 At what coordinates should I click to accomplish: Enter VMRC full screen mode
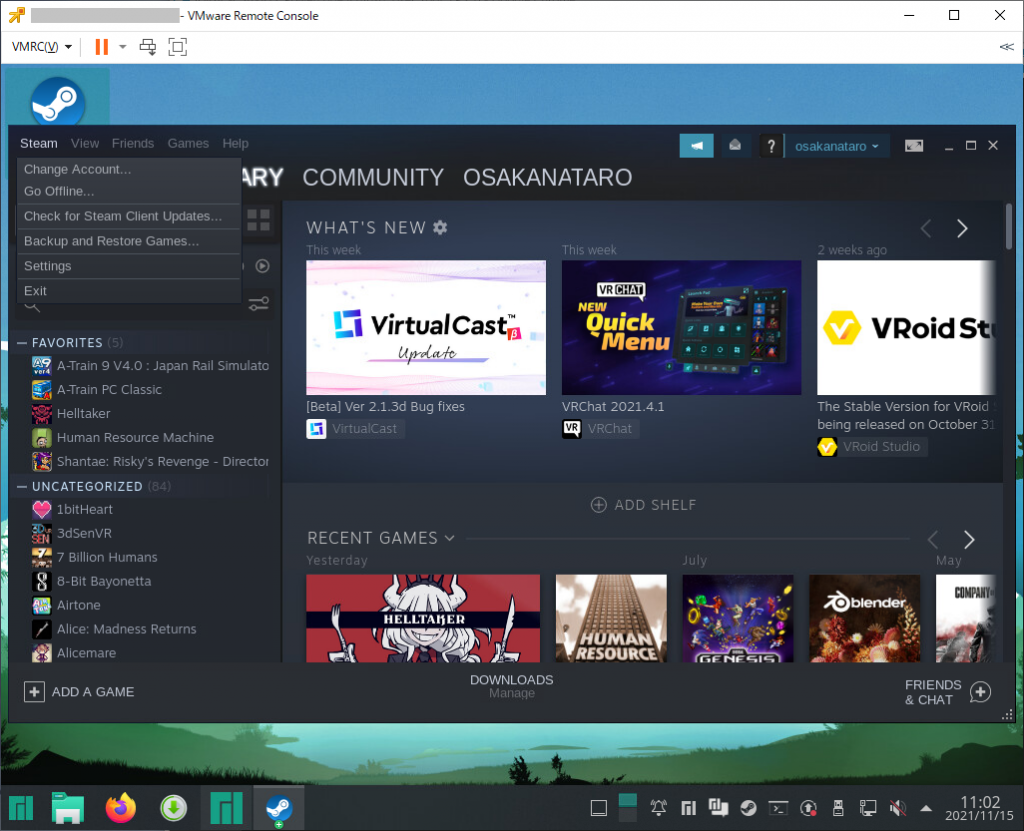tap(178, 46)
